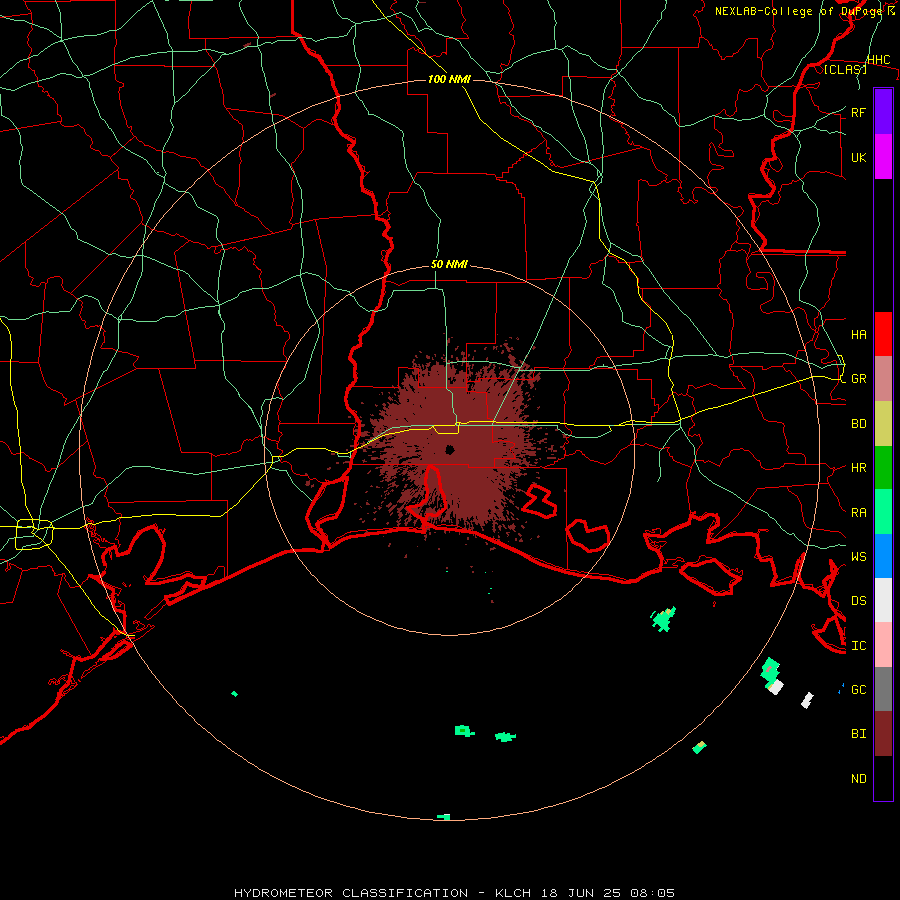Click the 50 NMI range ring label

[449, 264]
